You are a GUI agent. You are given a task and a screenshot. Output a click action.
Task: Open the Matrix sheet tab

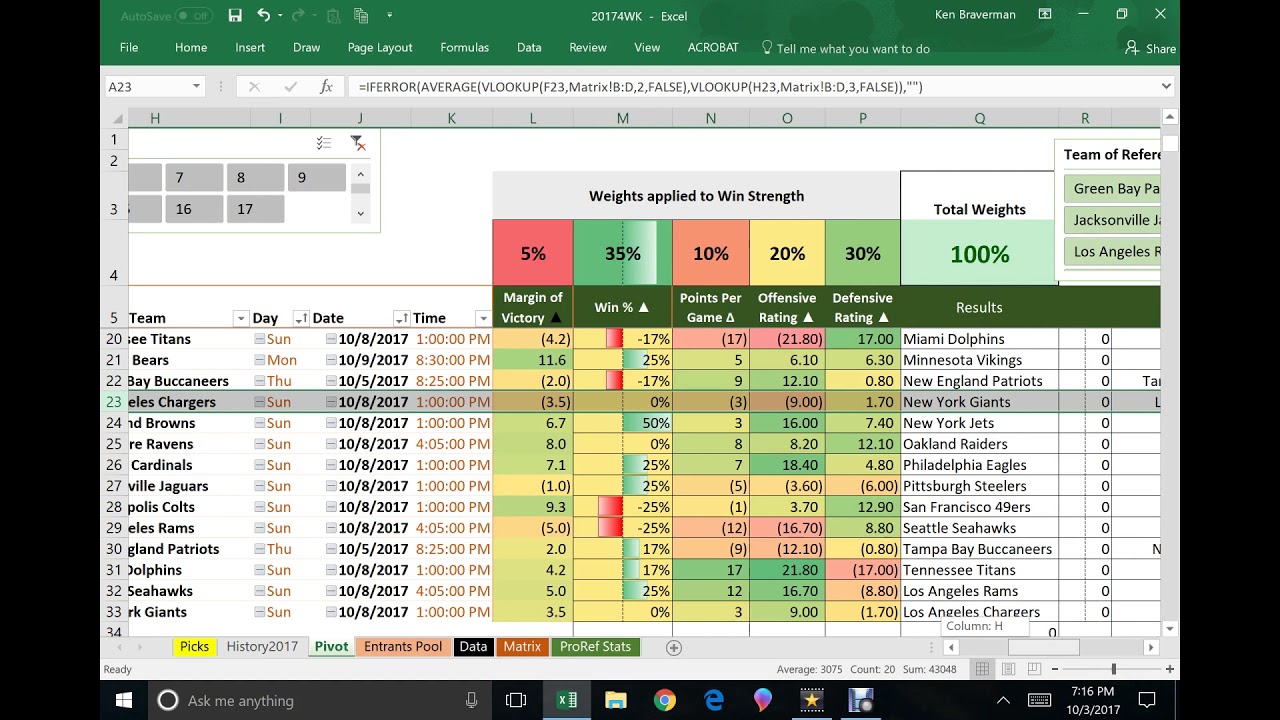point(522,647)
